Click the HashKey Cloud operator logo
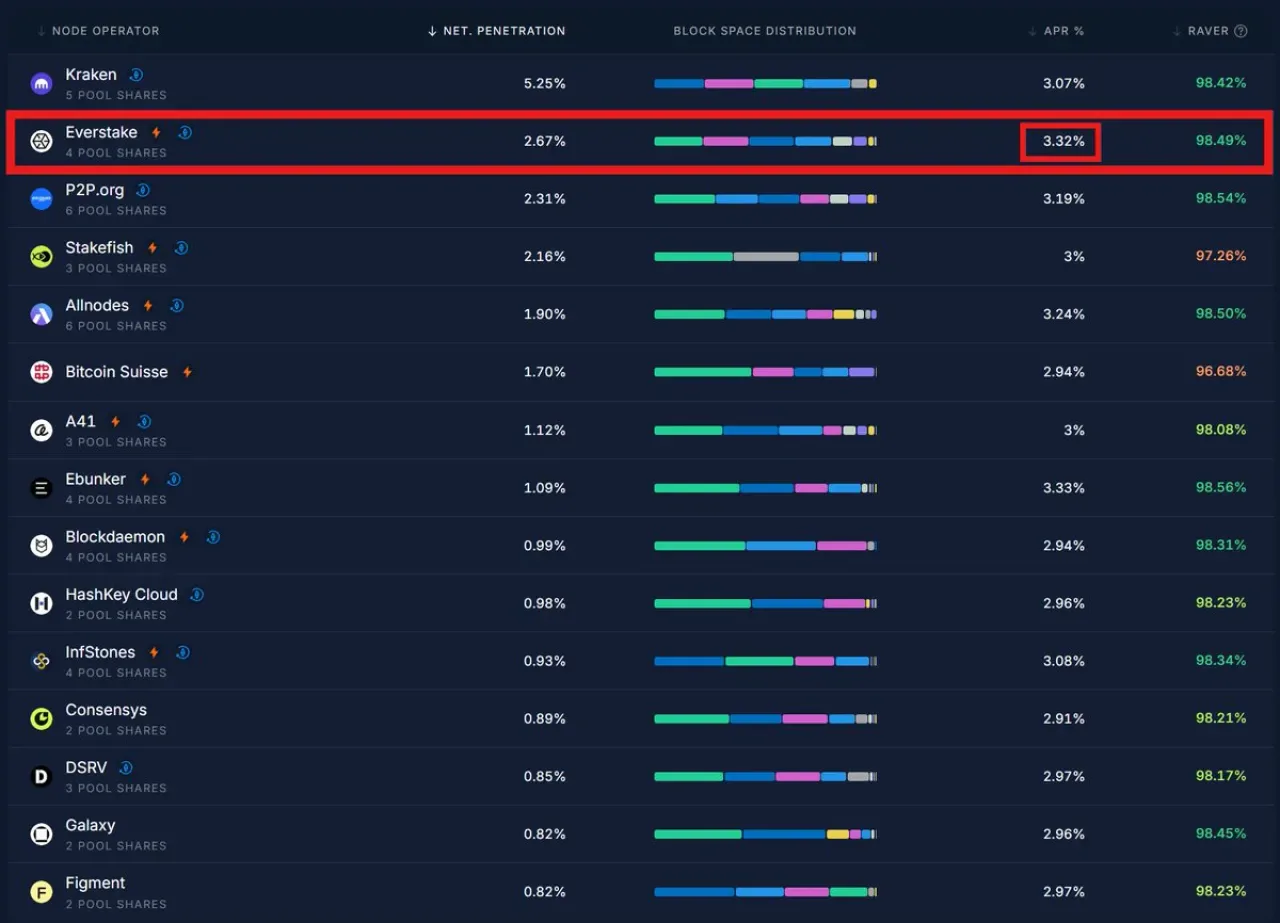Viewport: 1280px width, 923px height. 41,603
